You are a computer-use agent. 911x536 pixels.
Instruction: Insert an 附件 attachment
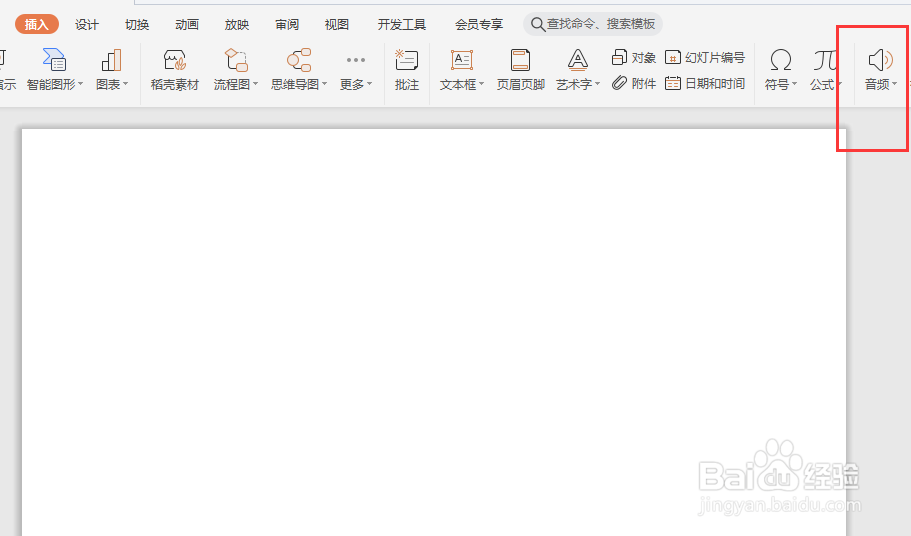coord(634,84)
